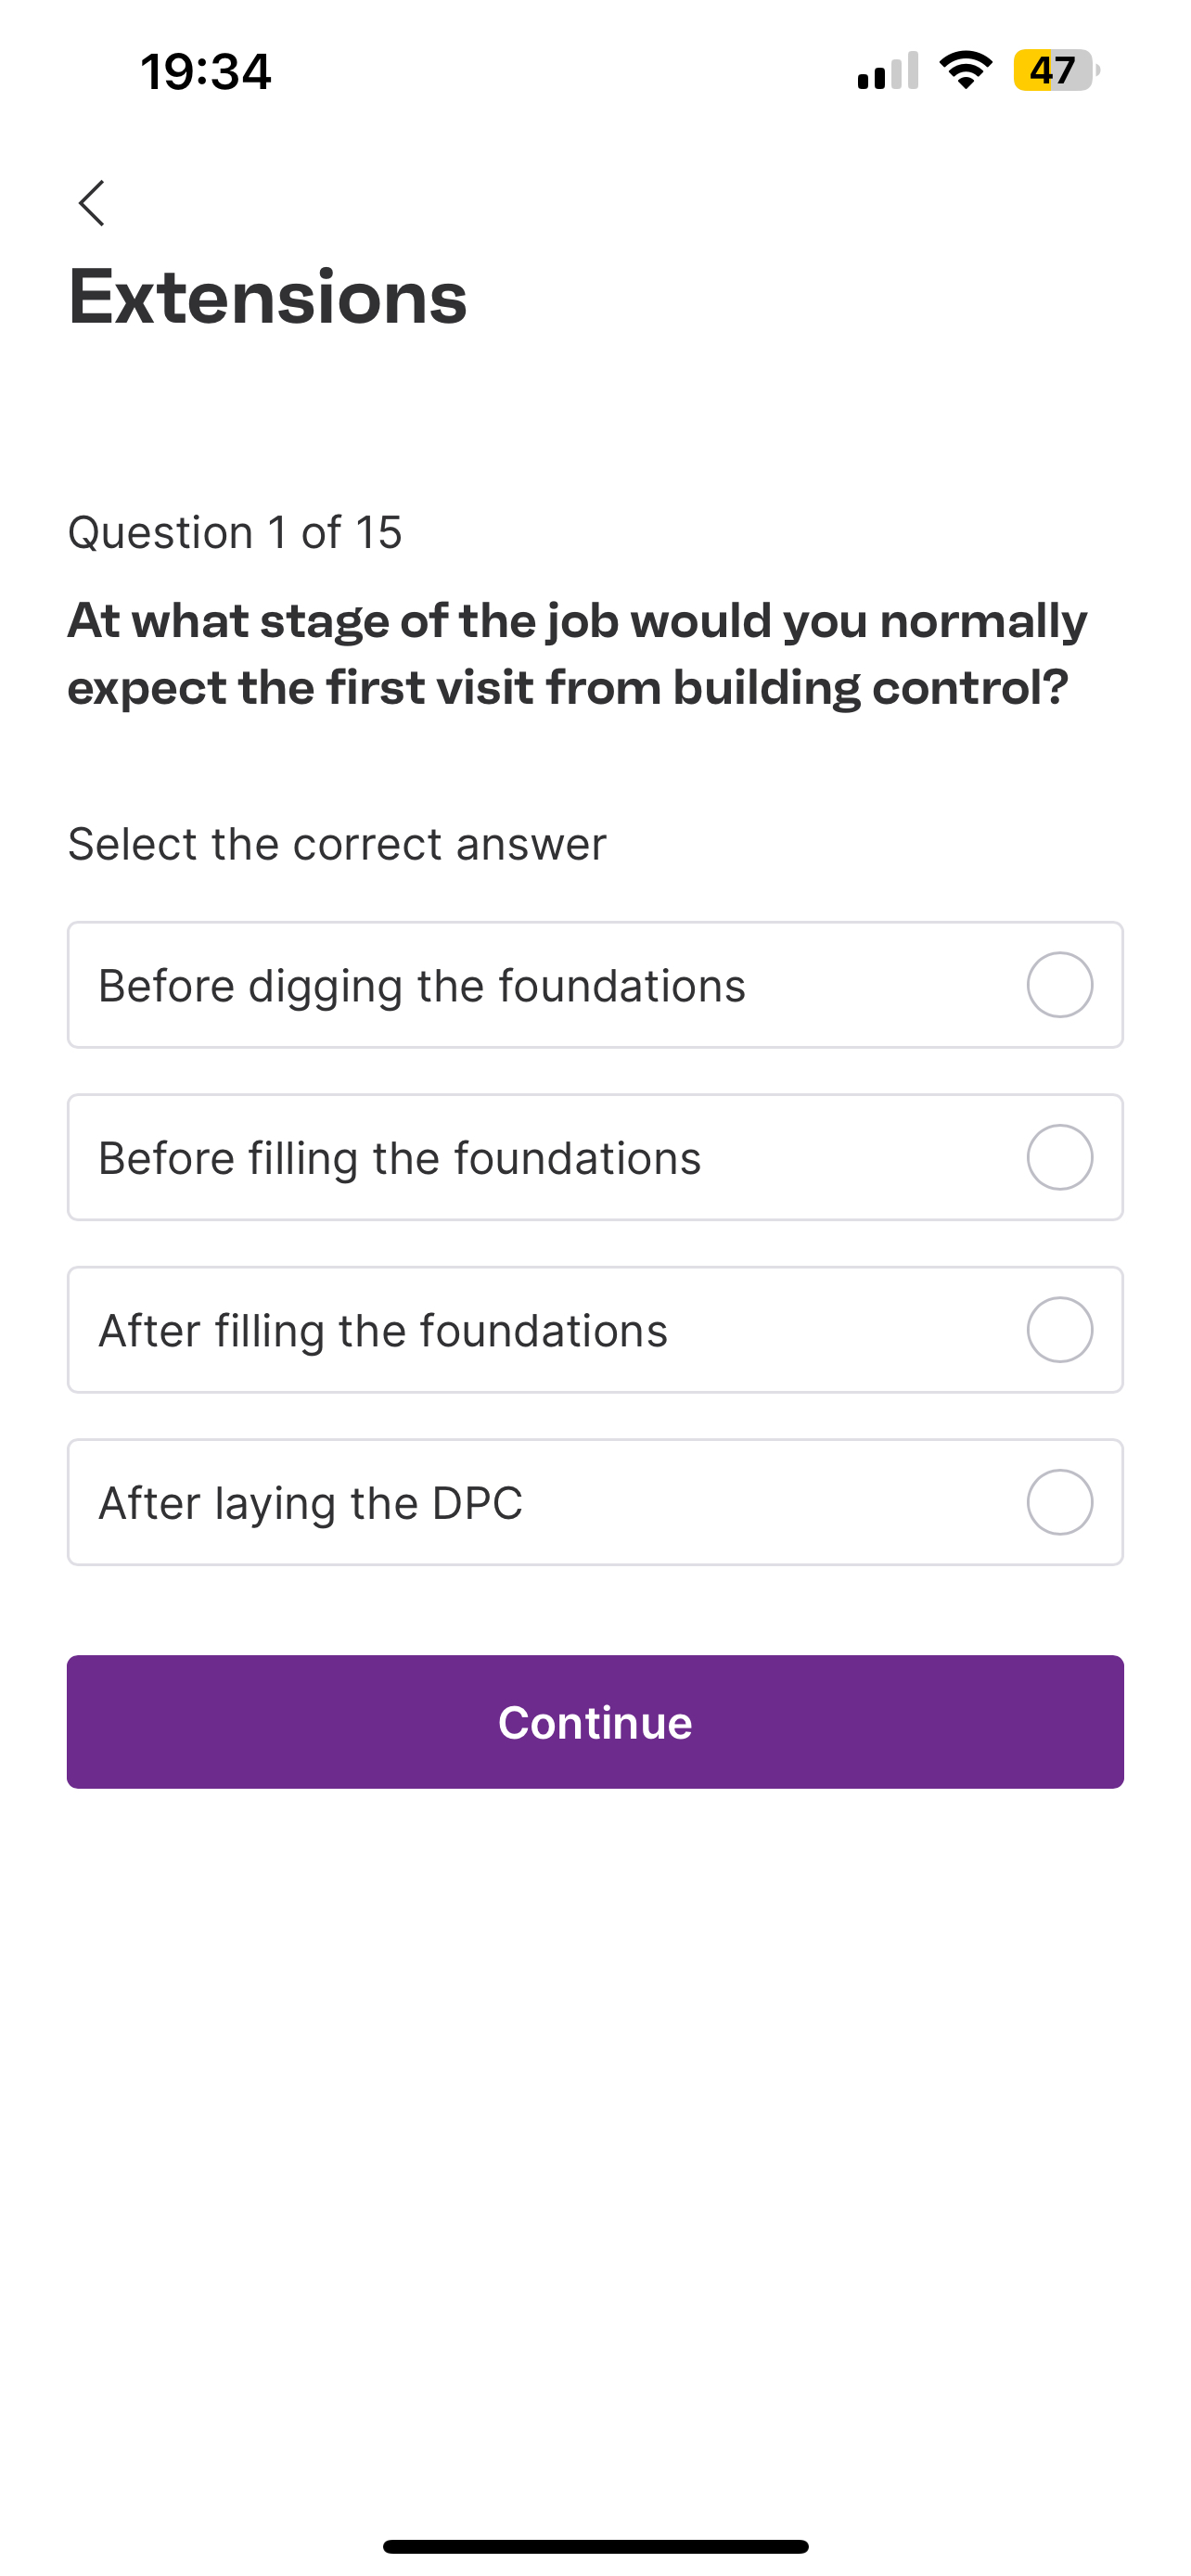Tap the Wi-Fi status icon
Viewport: 1191px width, 2576px height.
coord(966,70)
